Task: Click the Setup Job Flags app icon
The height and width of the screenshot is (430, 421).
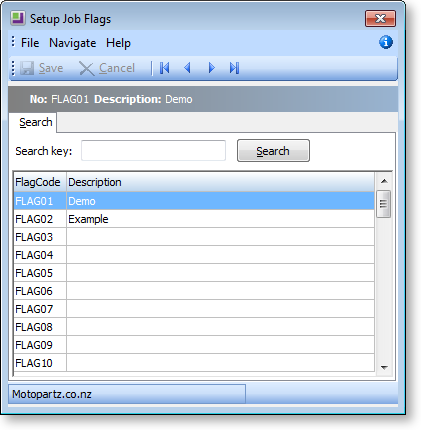Action: pos(18,18)
